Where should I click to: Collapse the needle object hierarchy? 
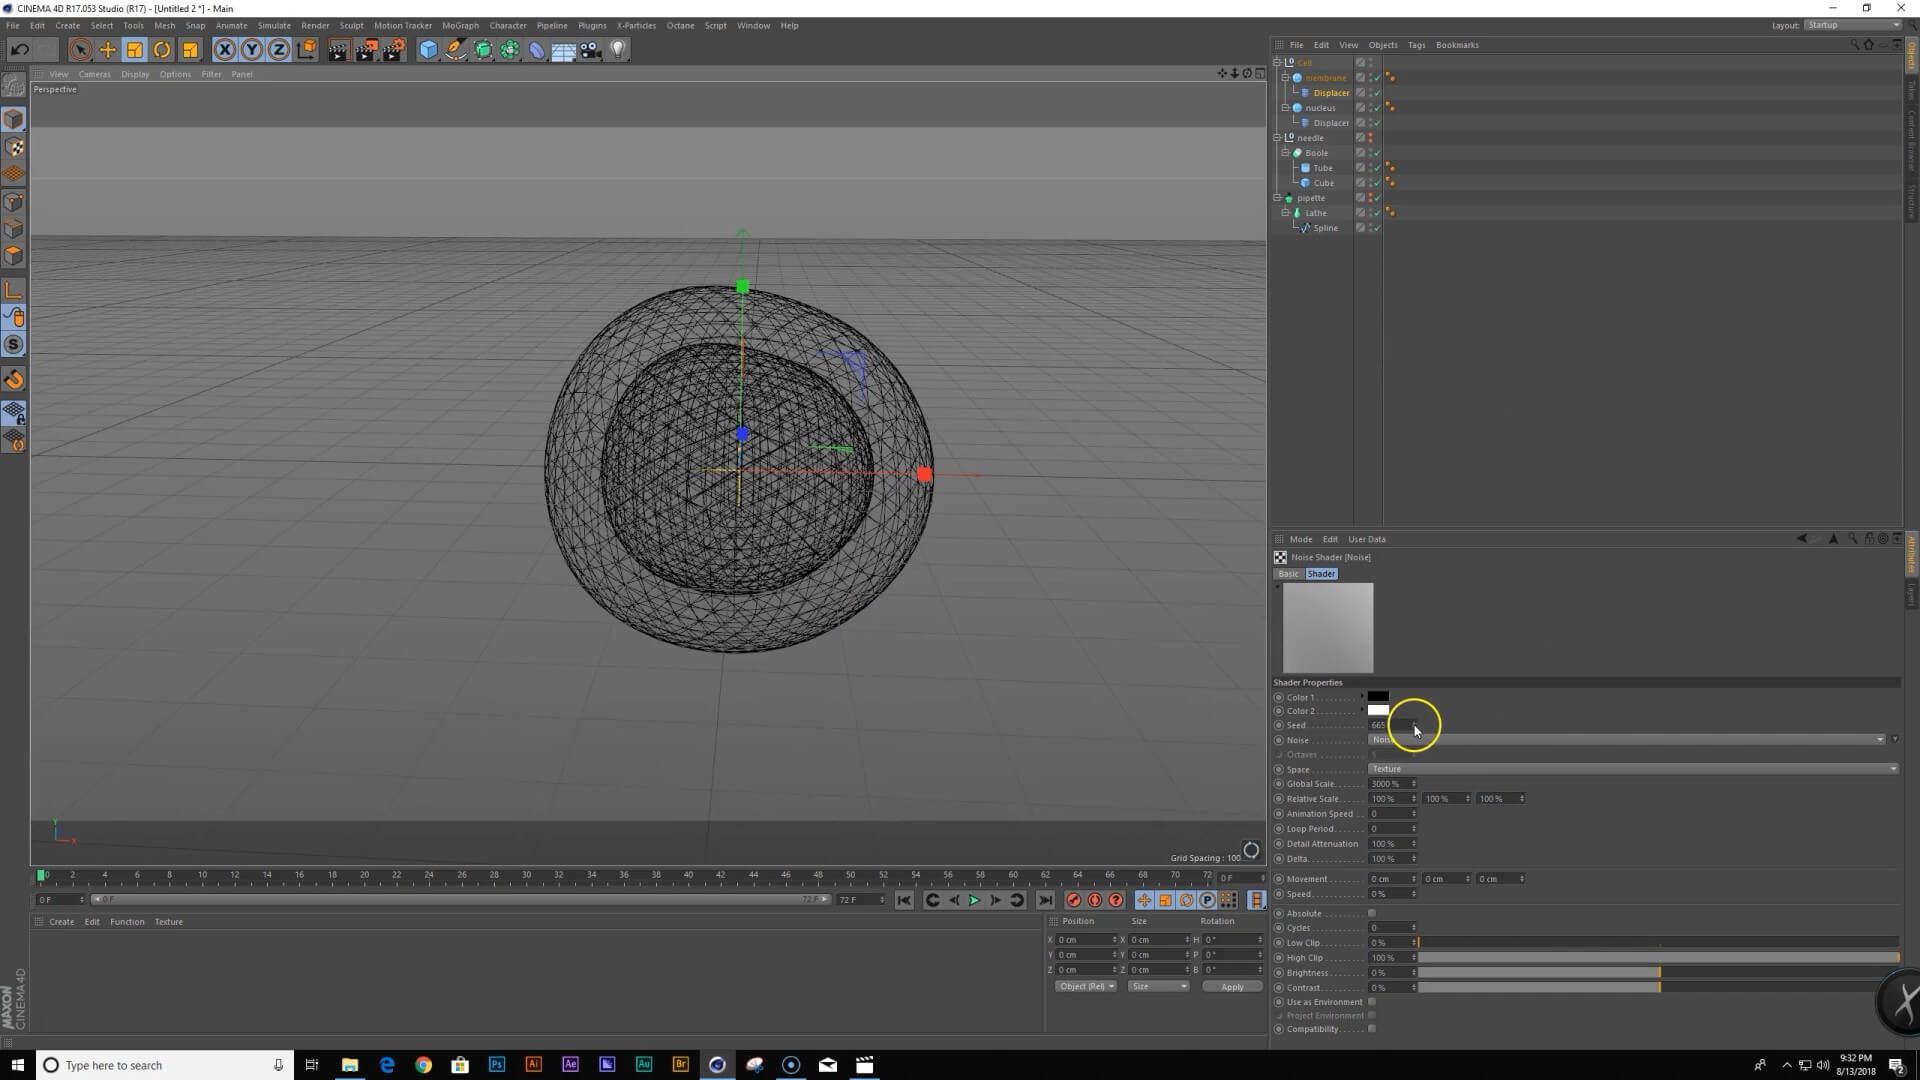click(x=1277, y=138)
